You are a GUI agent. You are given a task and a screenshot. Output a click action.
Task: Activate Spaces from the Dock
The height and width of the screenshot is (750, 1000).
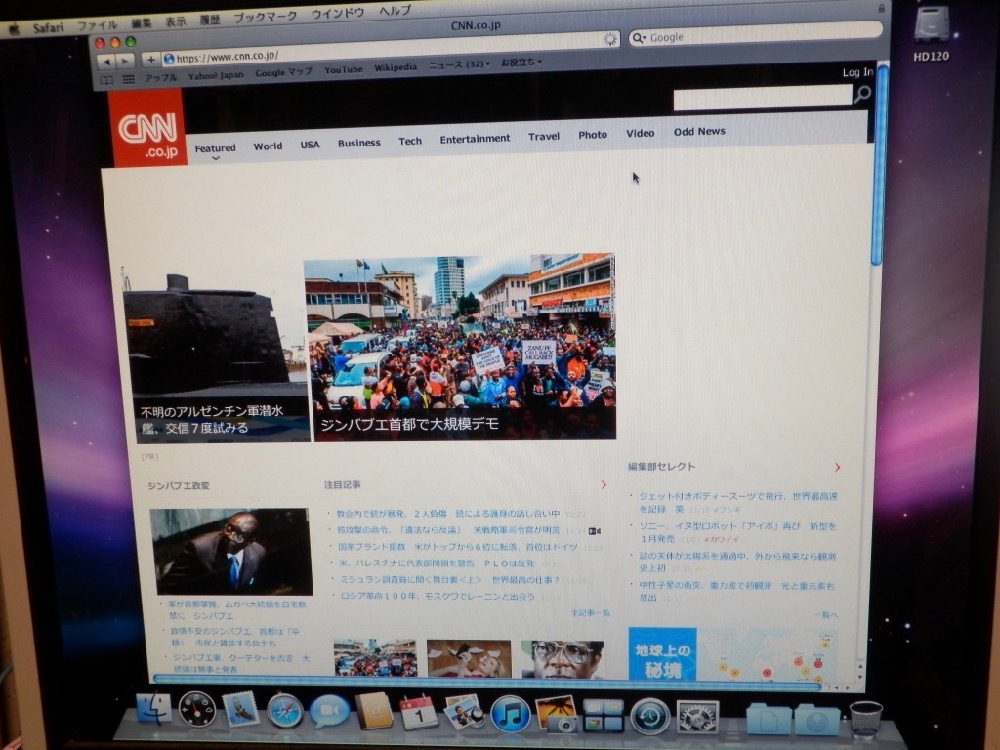click(603, 715)
